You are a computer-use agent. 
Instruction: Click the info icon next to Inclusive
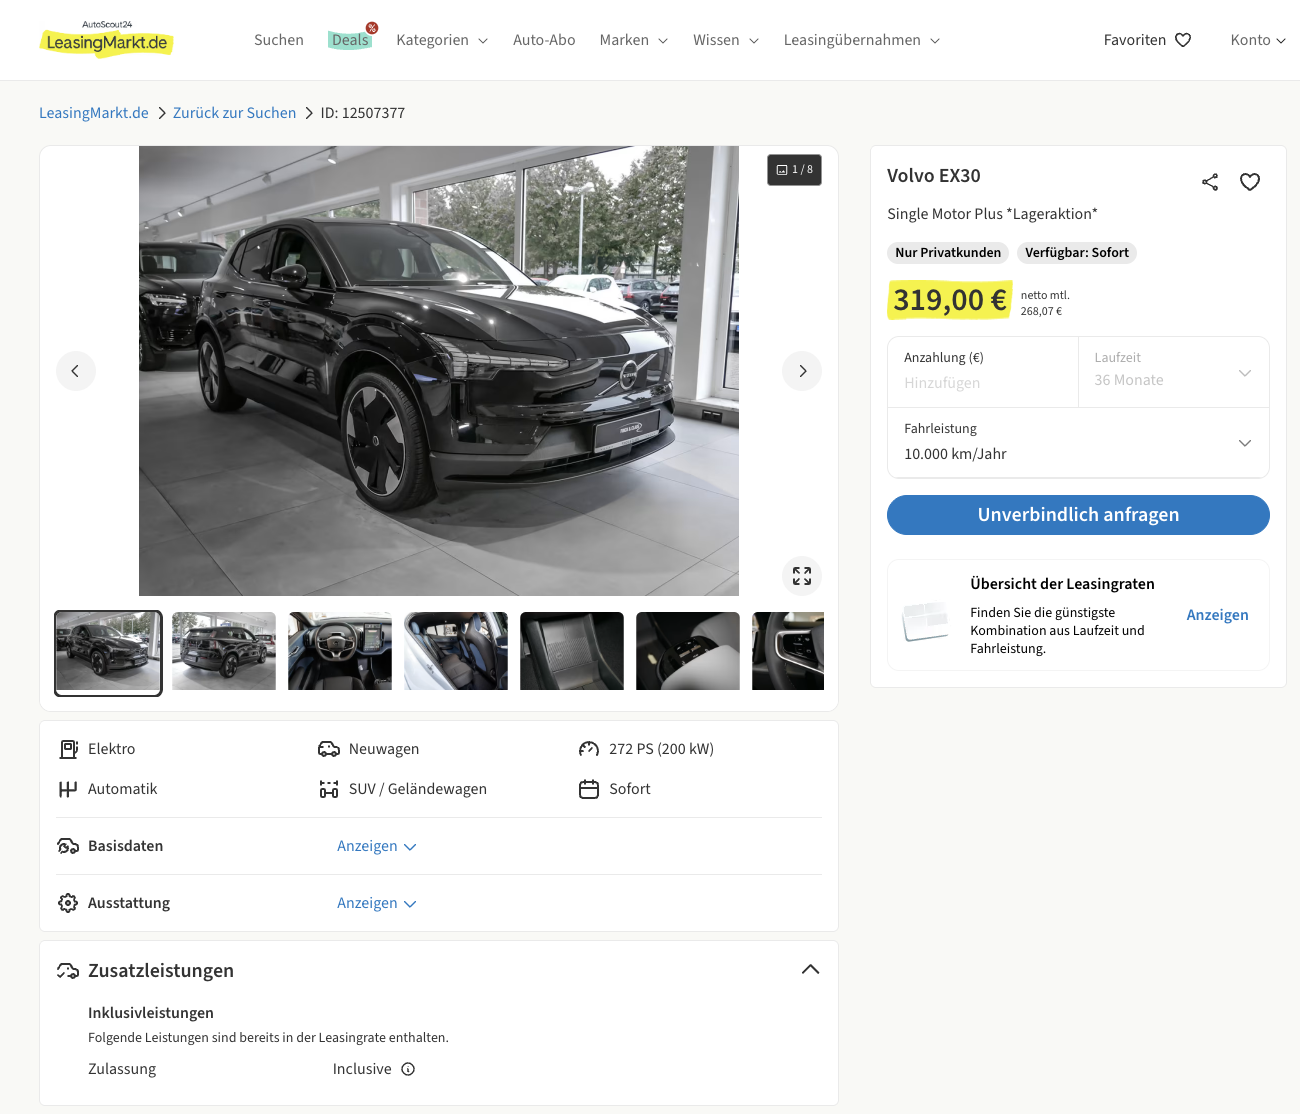point(408,1069)
